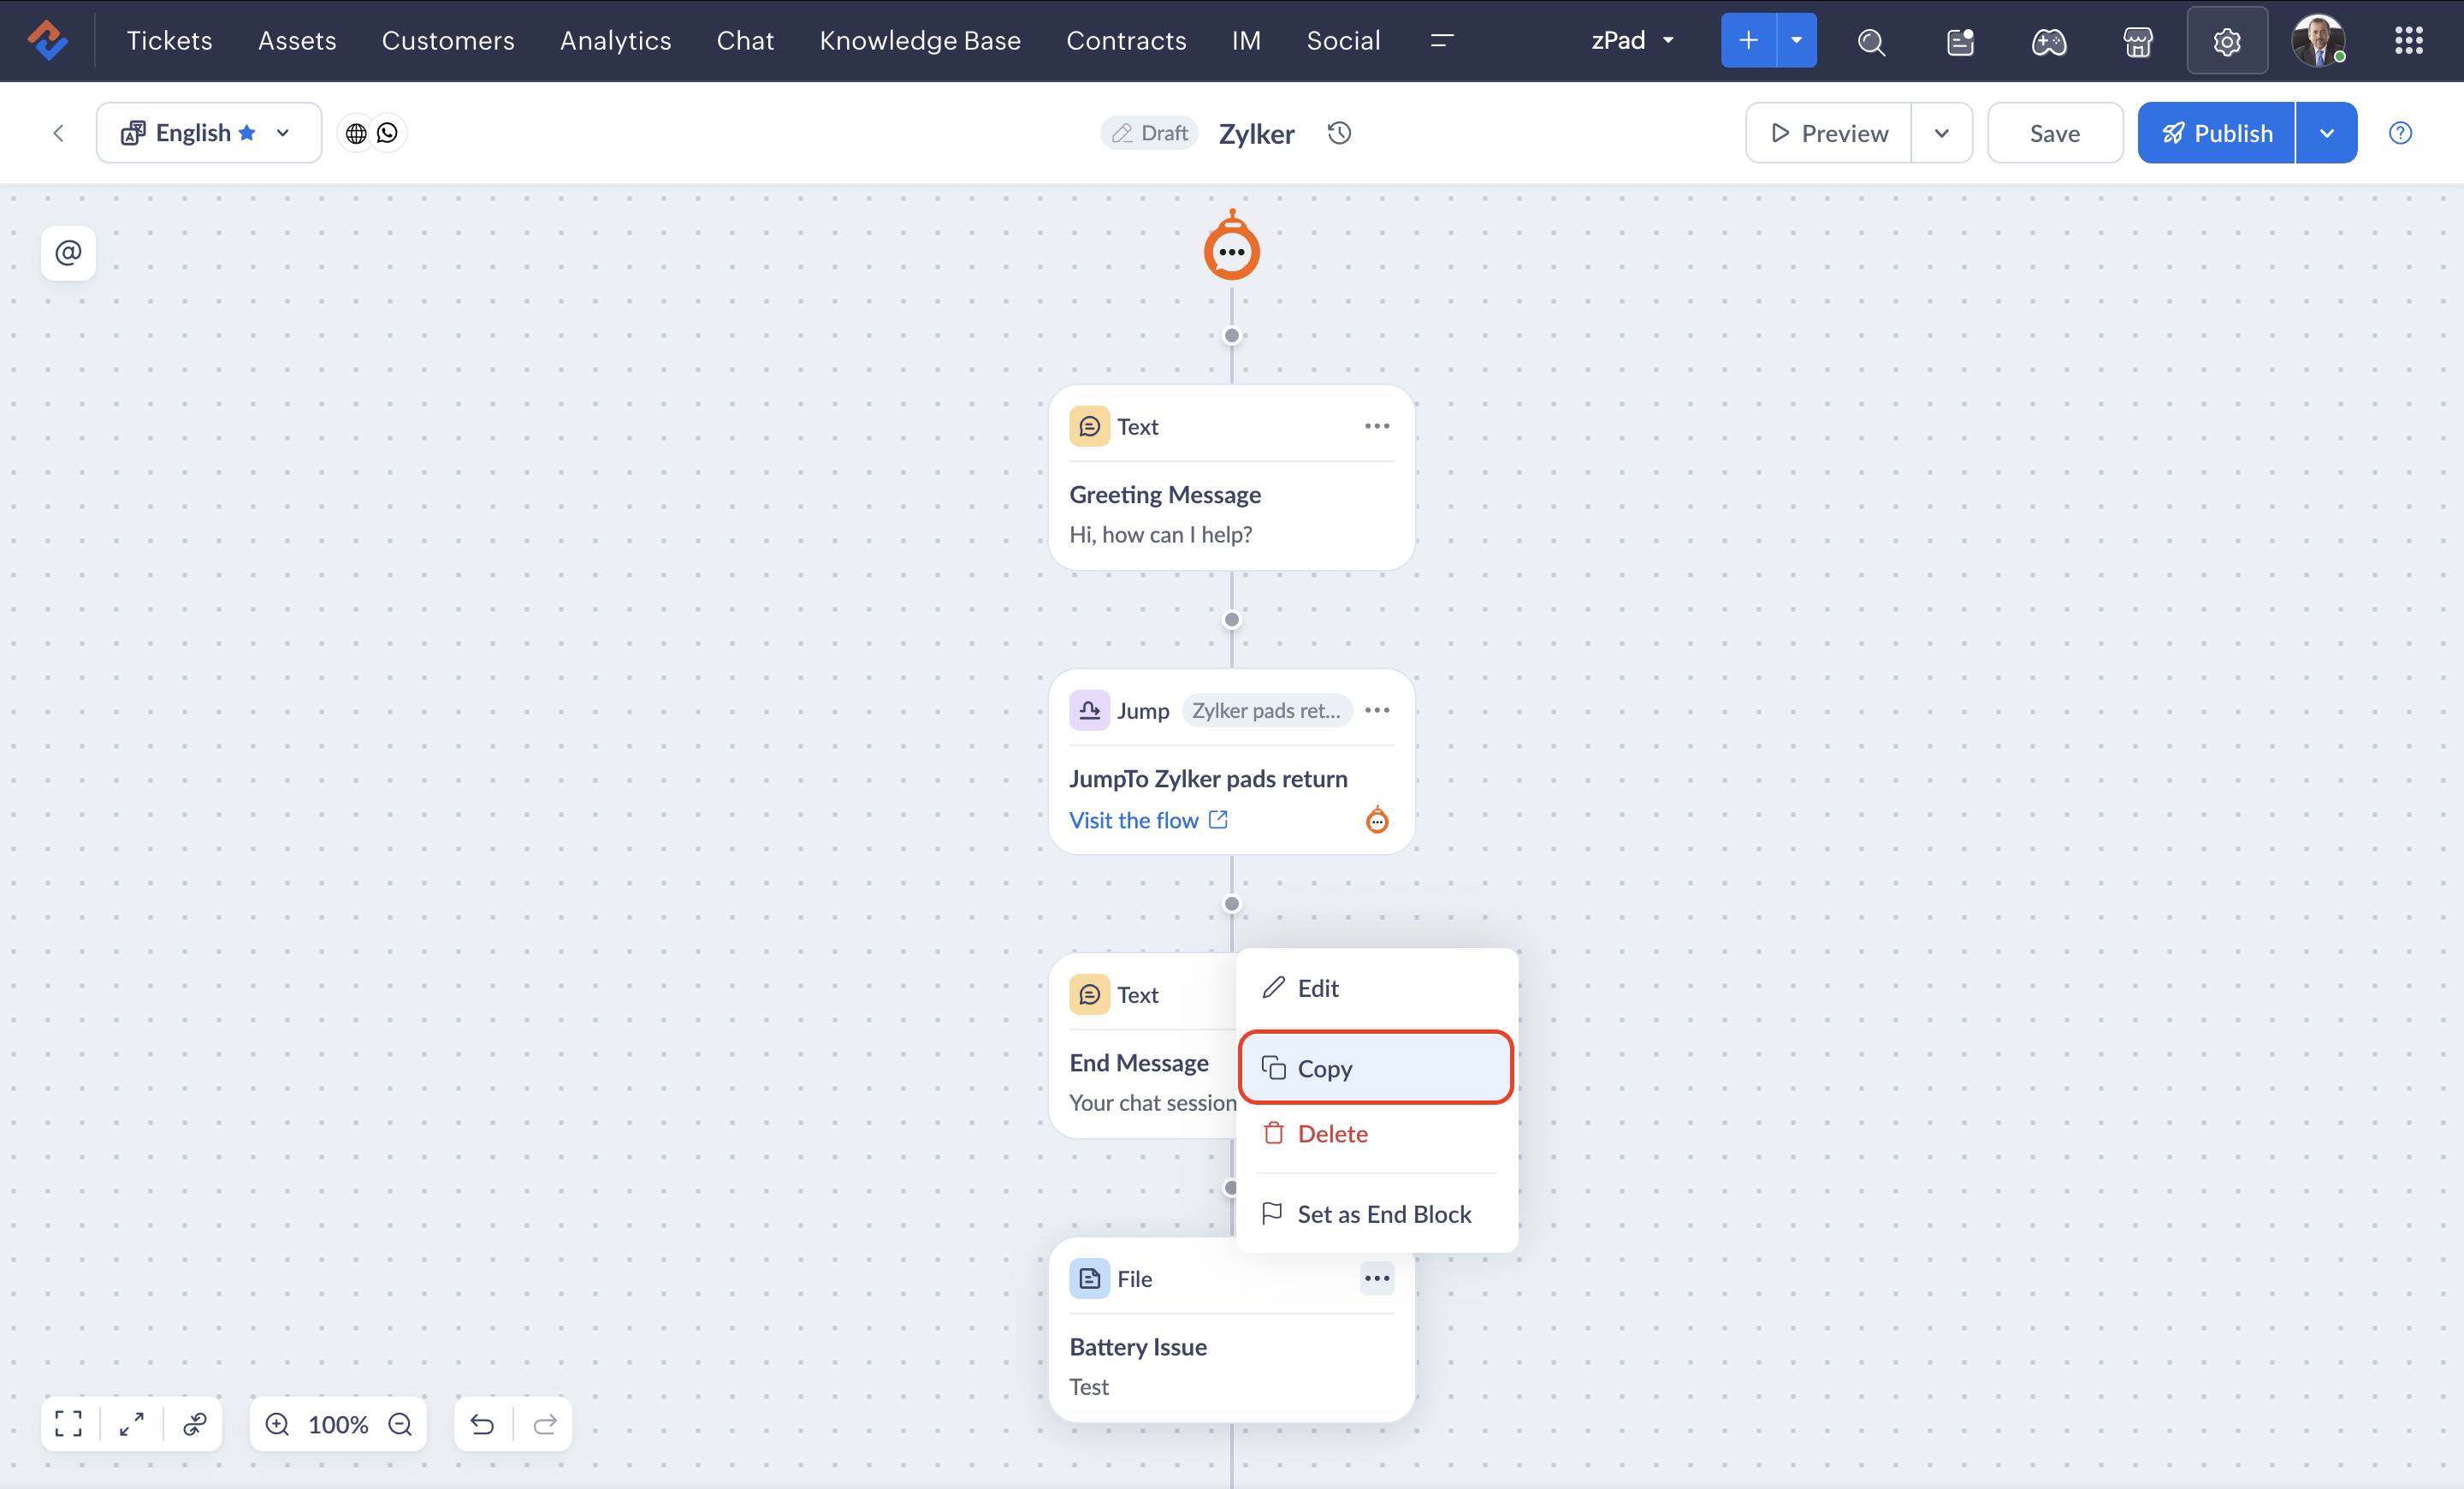Viewport: 2464px width, 1489px height.
Task: Open the setup gear icon
Action: pyautogui.click(x=2226, y=41)
